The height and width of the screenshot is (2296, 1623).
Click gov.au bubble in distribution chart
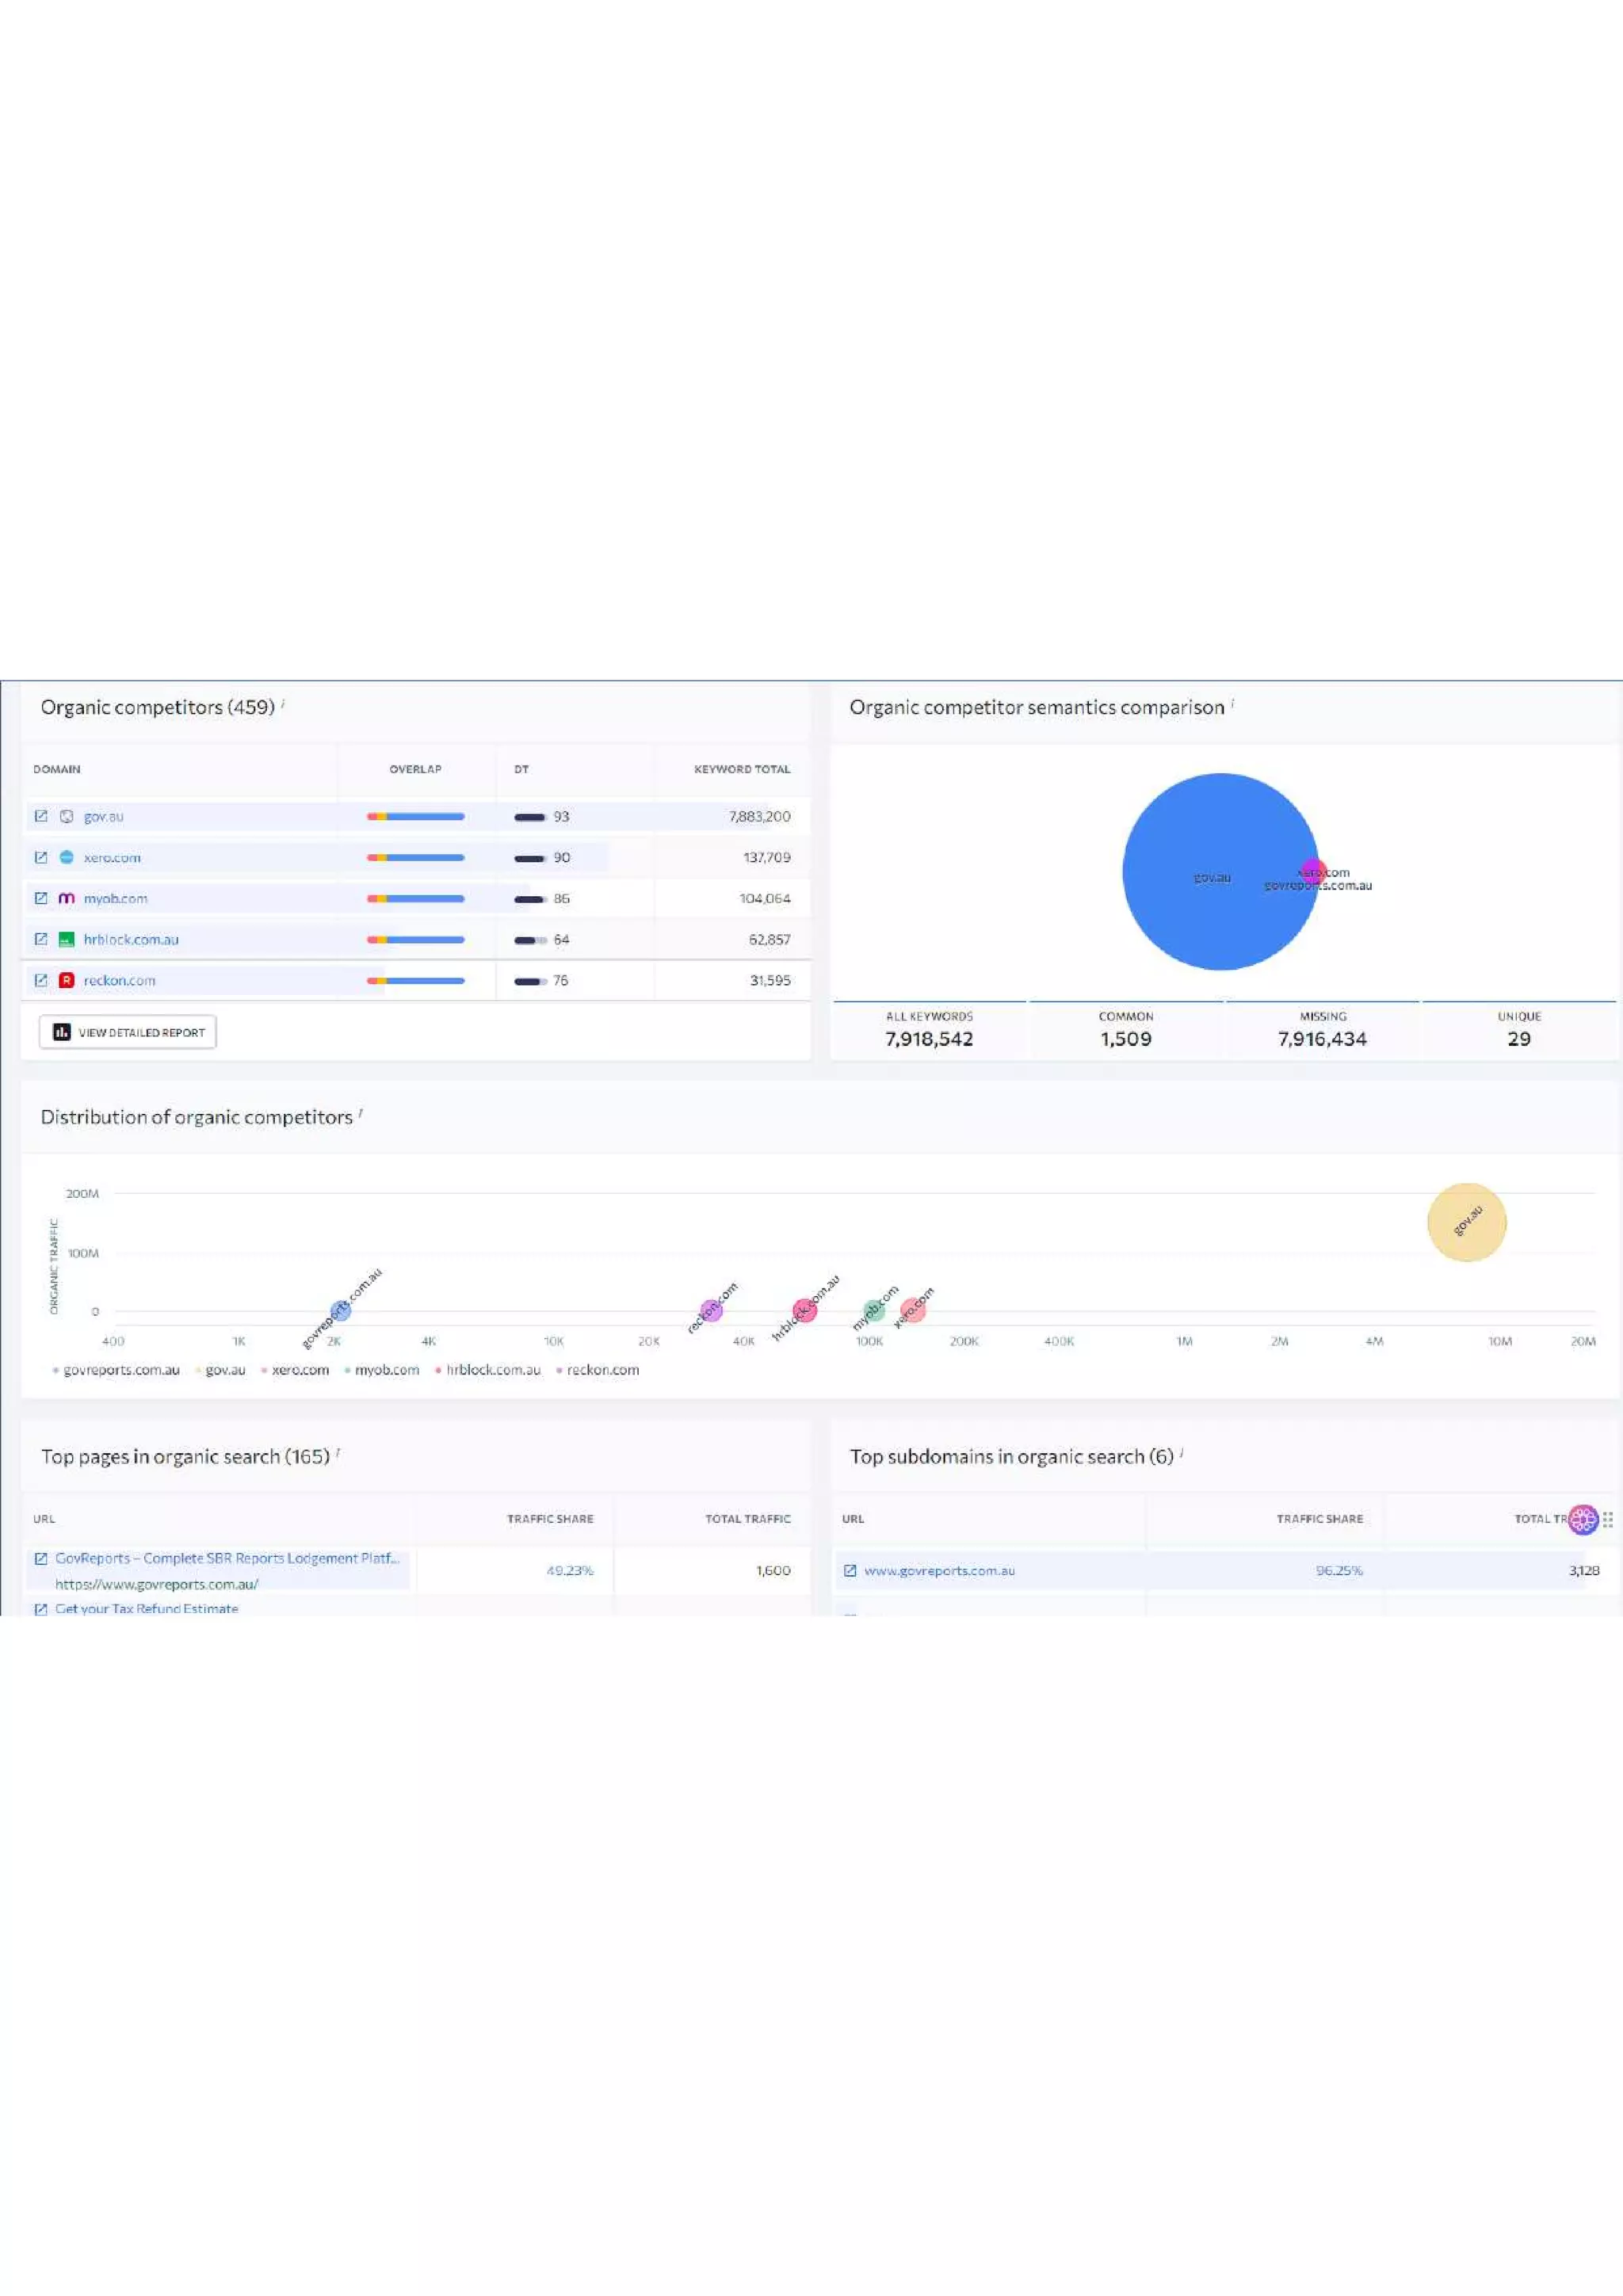point(1466,1222)
